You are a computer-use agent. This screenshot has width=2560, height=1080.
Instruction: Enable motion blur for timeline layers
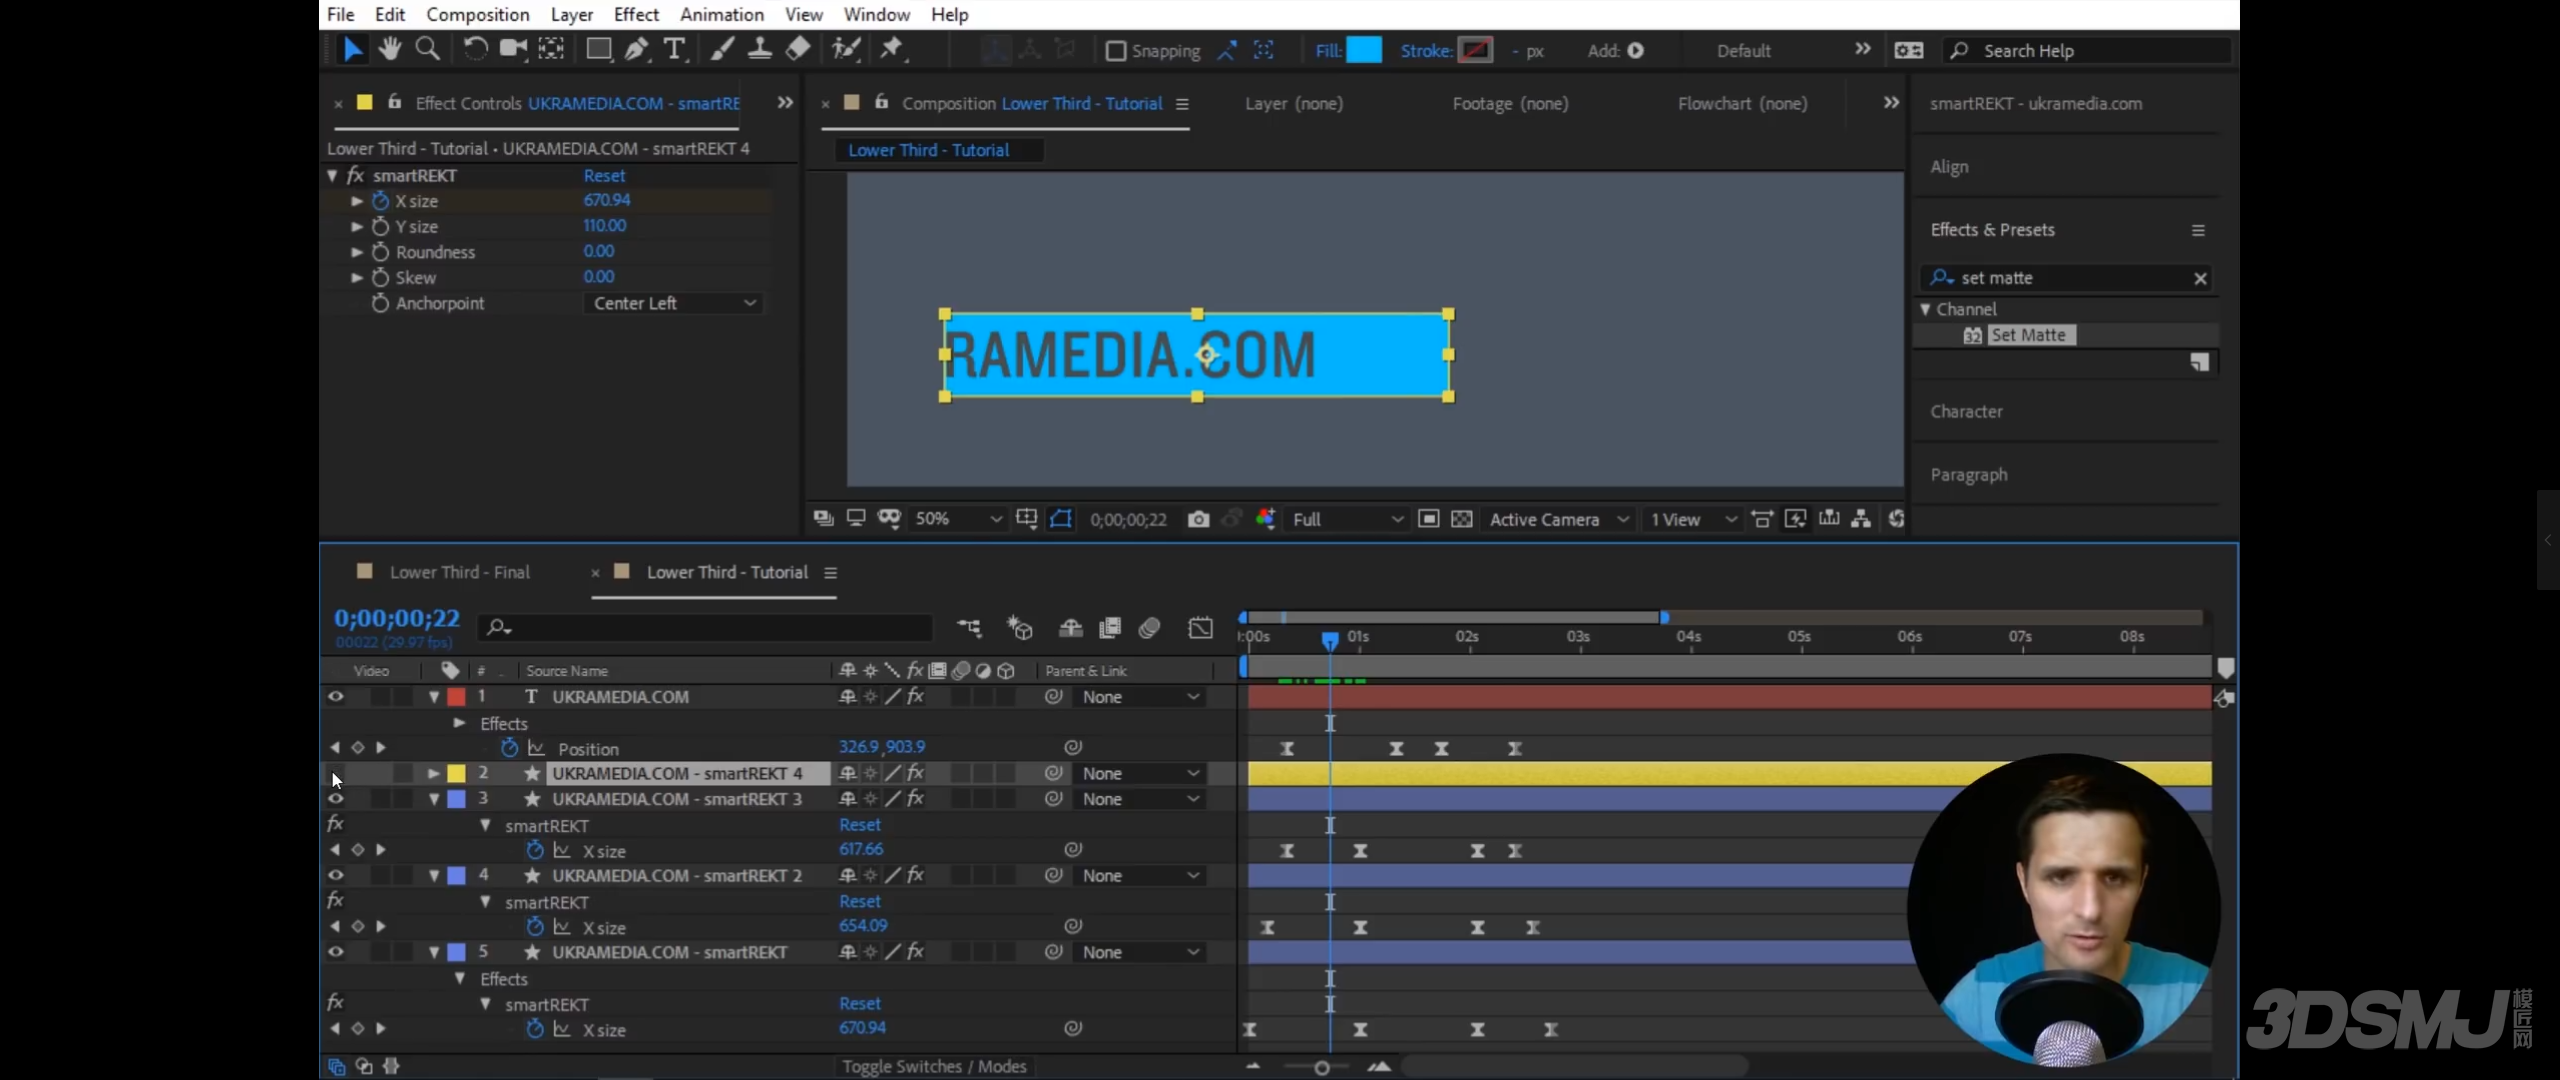[1150, 628]
